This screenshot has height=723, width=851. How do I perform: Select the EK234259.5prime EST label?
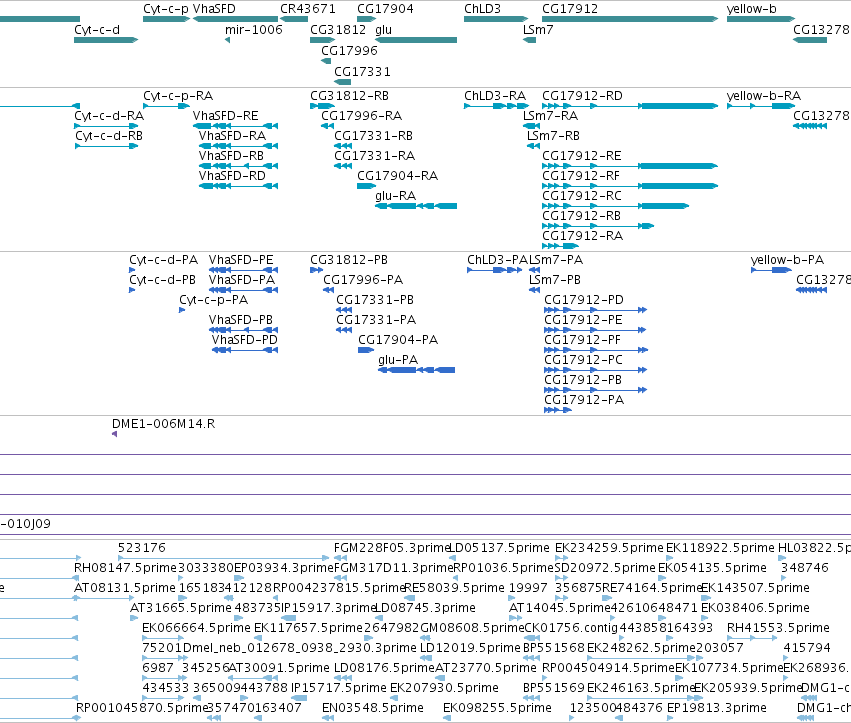(609, 548)
